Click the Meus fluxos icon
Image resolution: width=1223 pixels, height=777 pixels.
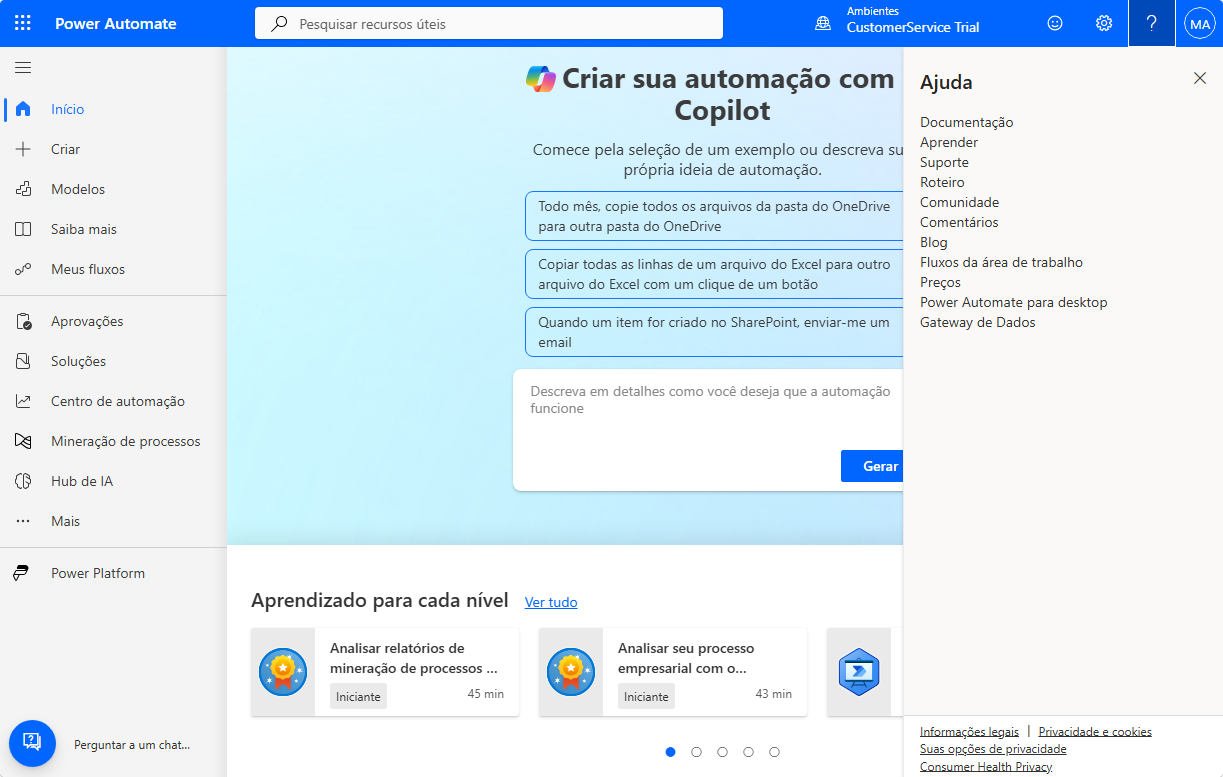click(x=23, y=269)
